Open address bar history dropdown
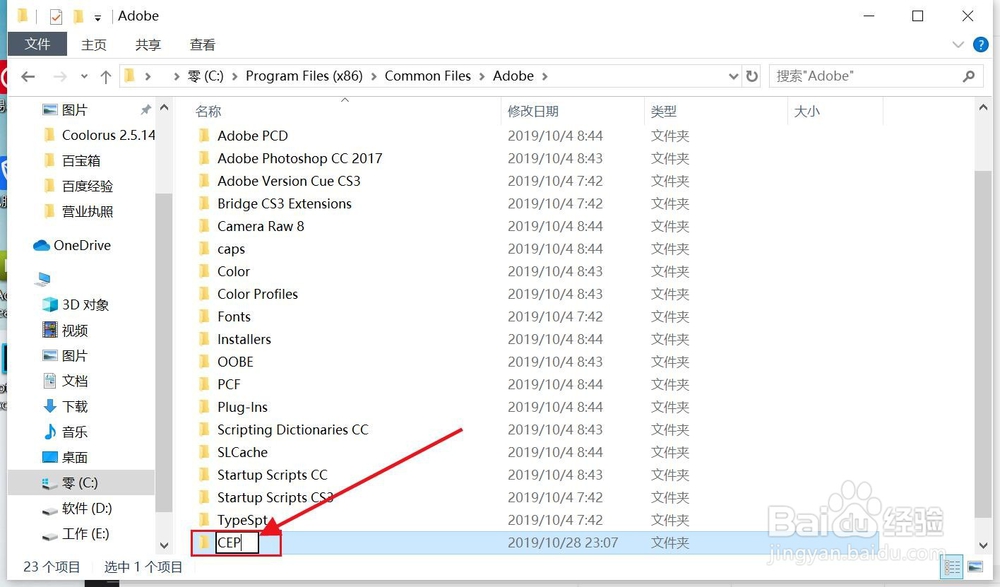Image resolution: width=1000 pixels, height=587 pixels. [x=733, y=77]
